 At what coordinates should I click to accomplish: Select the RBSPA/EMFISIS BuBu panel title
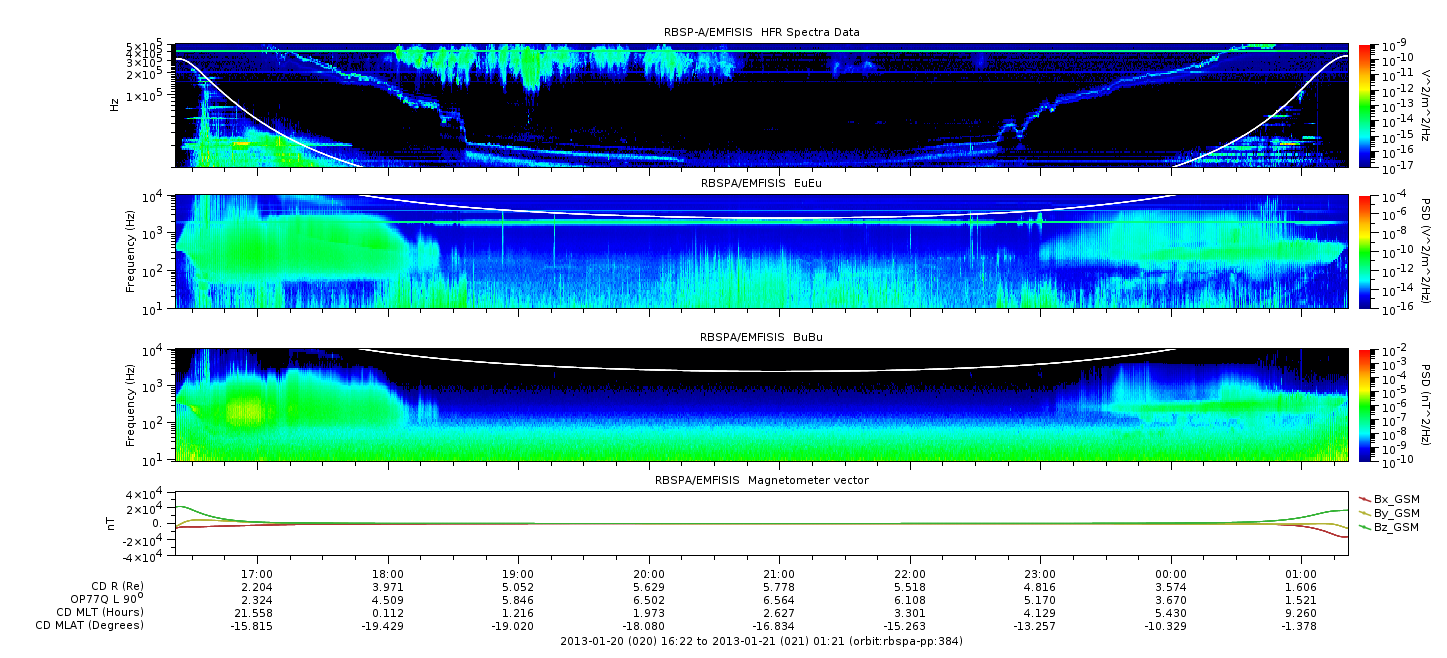(761, 337)
